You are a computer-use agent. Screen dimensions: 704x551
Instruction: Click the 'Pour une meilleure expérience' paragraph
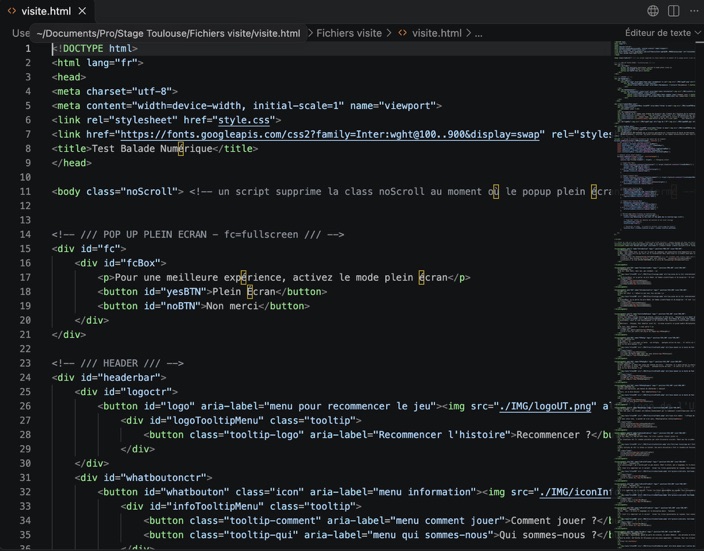[x=284, y=278]
